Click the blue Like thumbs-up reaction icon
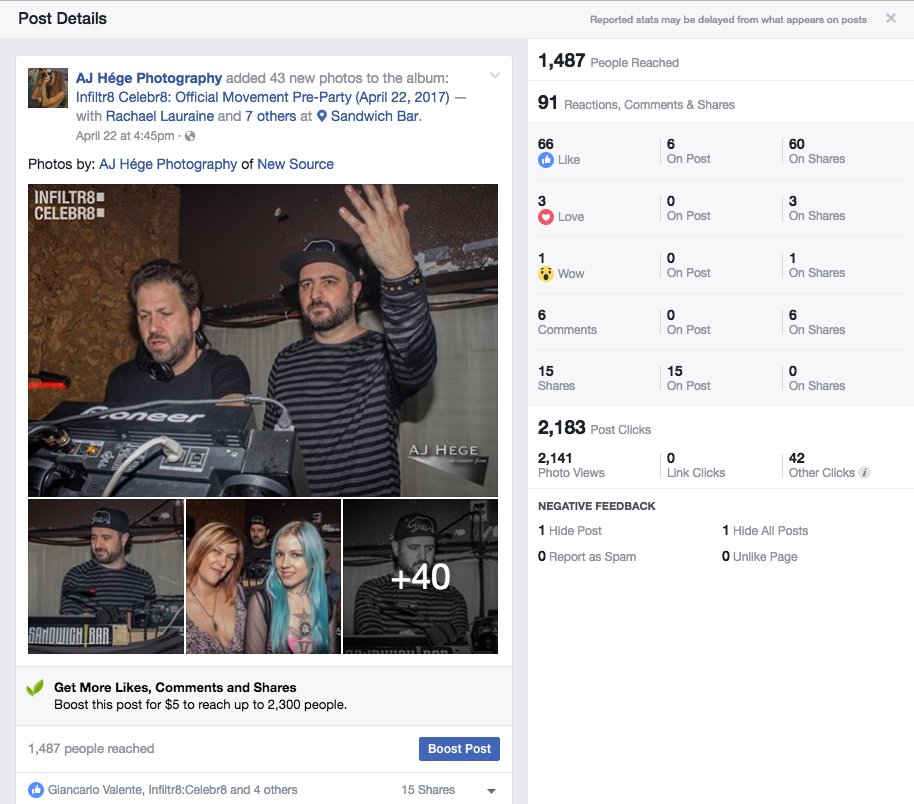Screen dimensions: 914x804 coord(546,160)
